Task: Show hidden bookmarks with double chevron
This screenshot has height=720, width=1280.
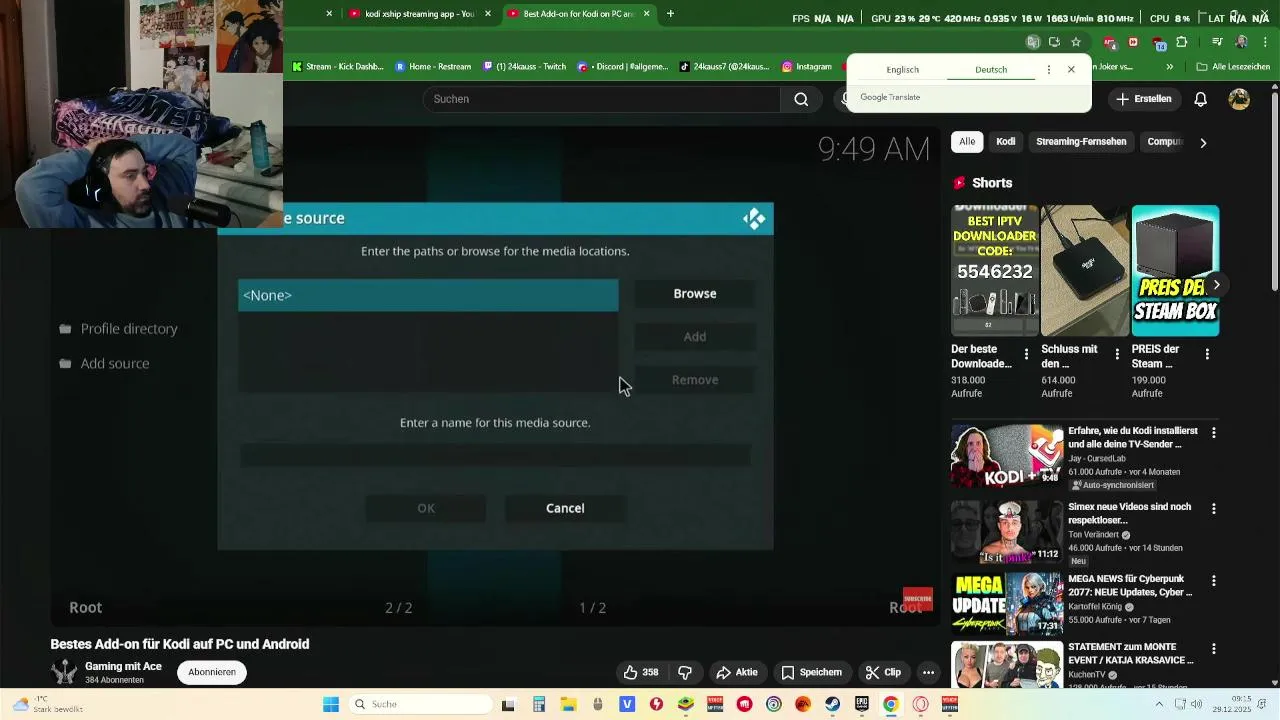Action: 1170,67
